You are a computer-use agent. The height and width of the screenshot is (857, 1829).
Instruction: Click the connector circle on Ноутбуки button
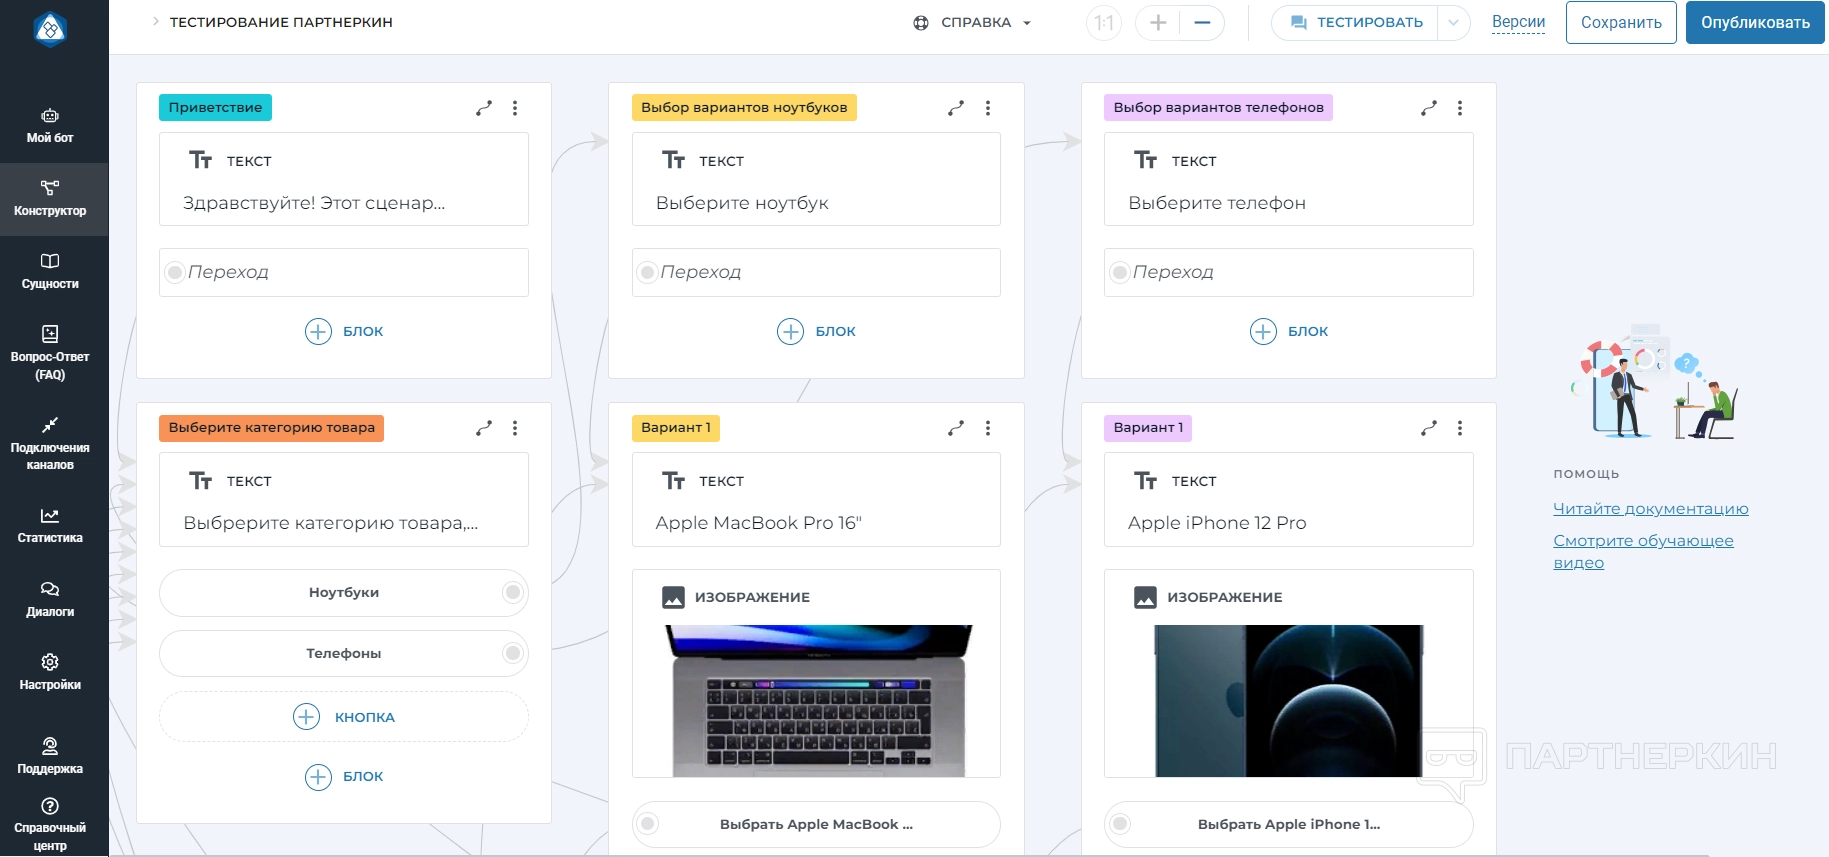513,593
